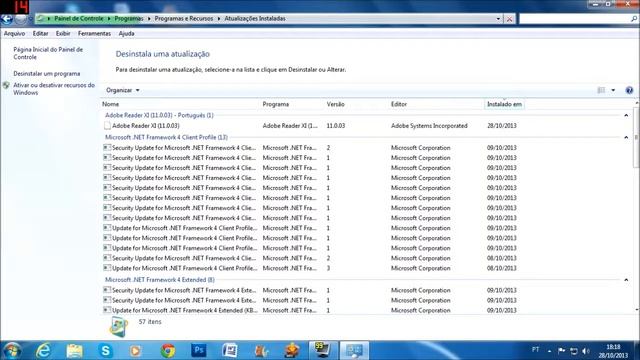The width and height of the screenshot is (640, 360).
Task: Click the Adobe Reader XI group header text
Action: 159,116
